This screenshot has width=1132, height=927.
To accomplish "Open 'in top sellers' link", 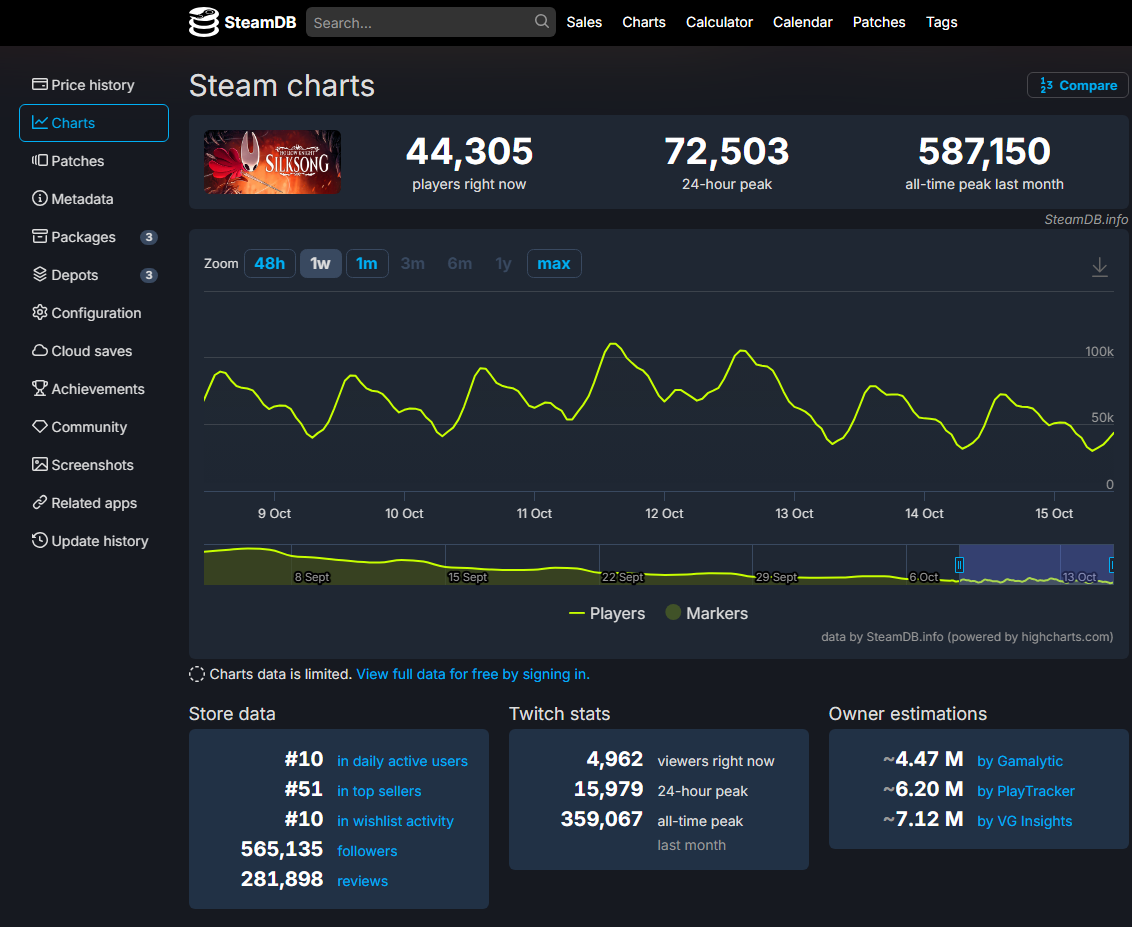I will pyautogui.click(x=379, y=791).
